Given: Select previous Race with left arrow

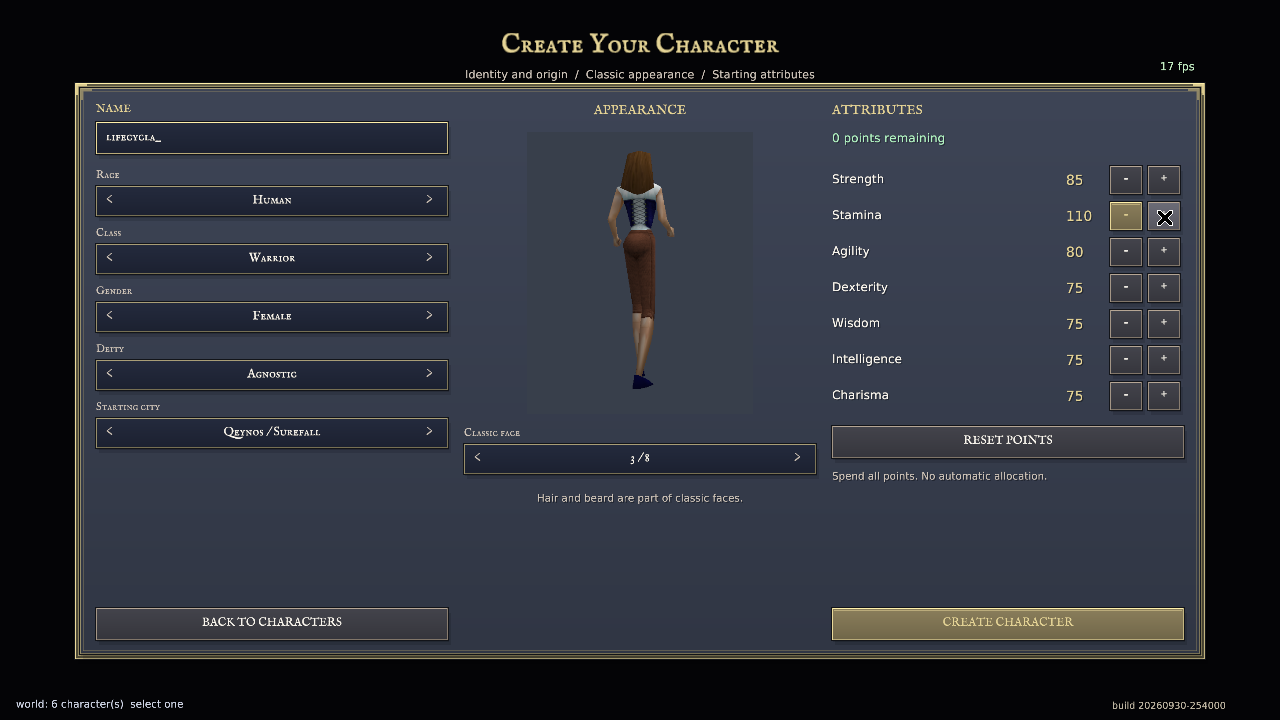Looking at the screenshot, I should (x=110, y=200).
